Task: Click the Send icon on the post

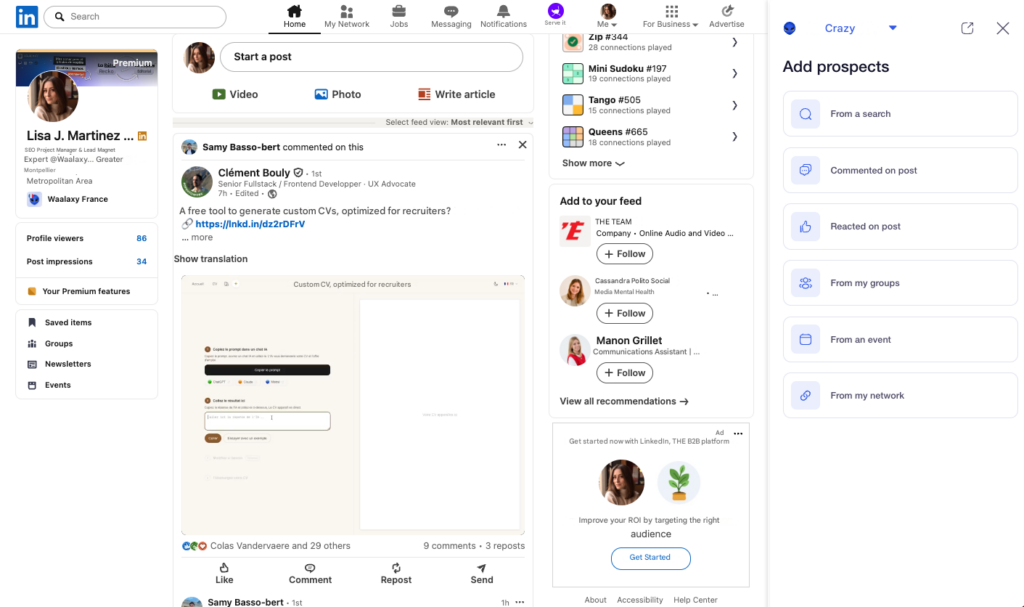Action: click(482, 568)
